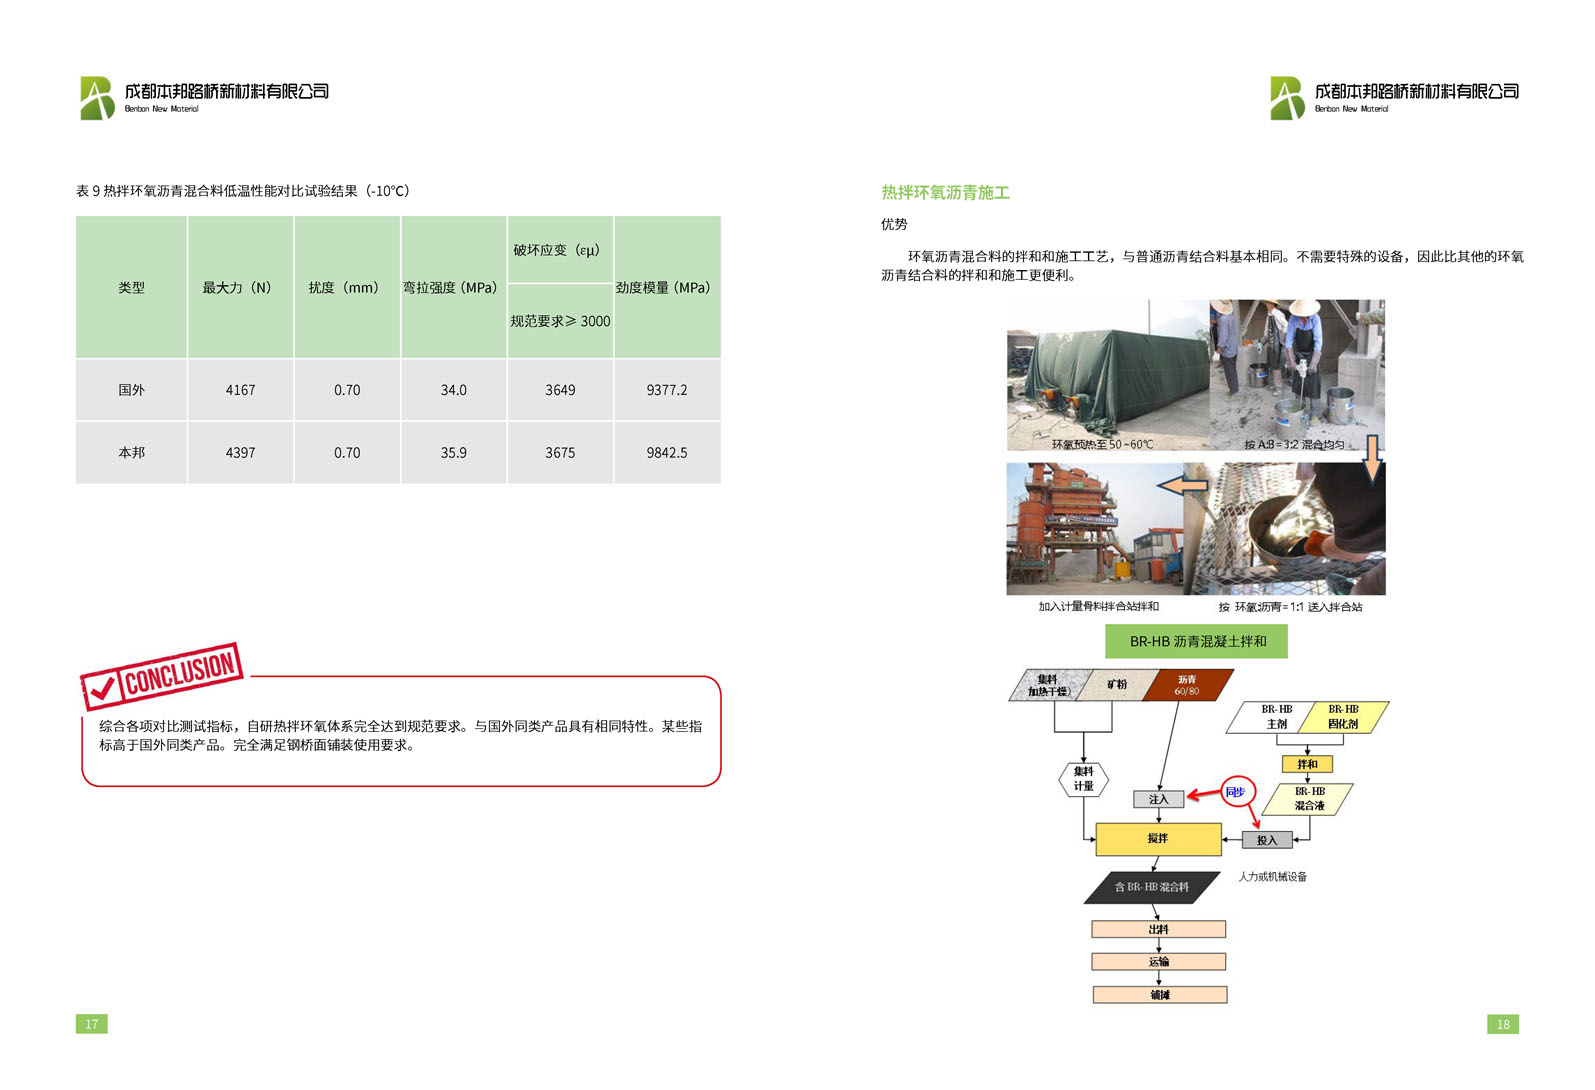
Task: Click the green BR-HB 沥青混凝土拌和 banner
Action: tap(1196, 642)
